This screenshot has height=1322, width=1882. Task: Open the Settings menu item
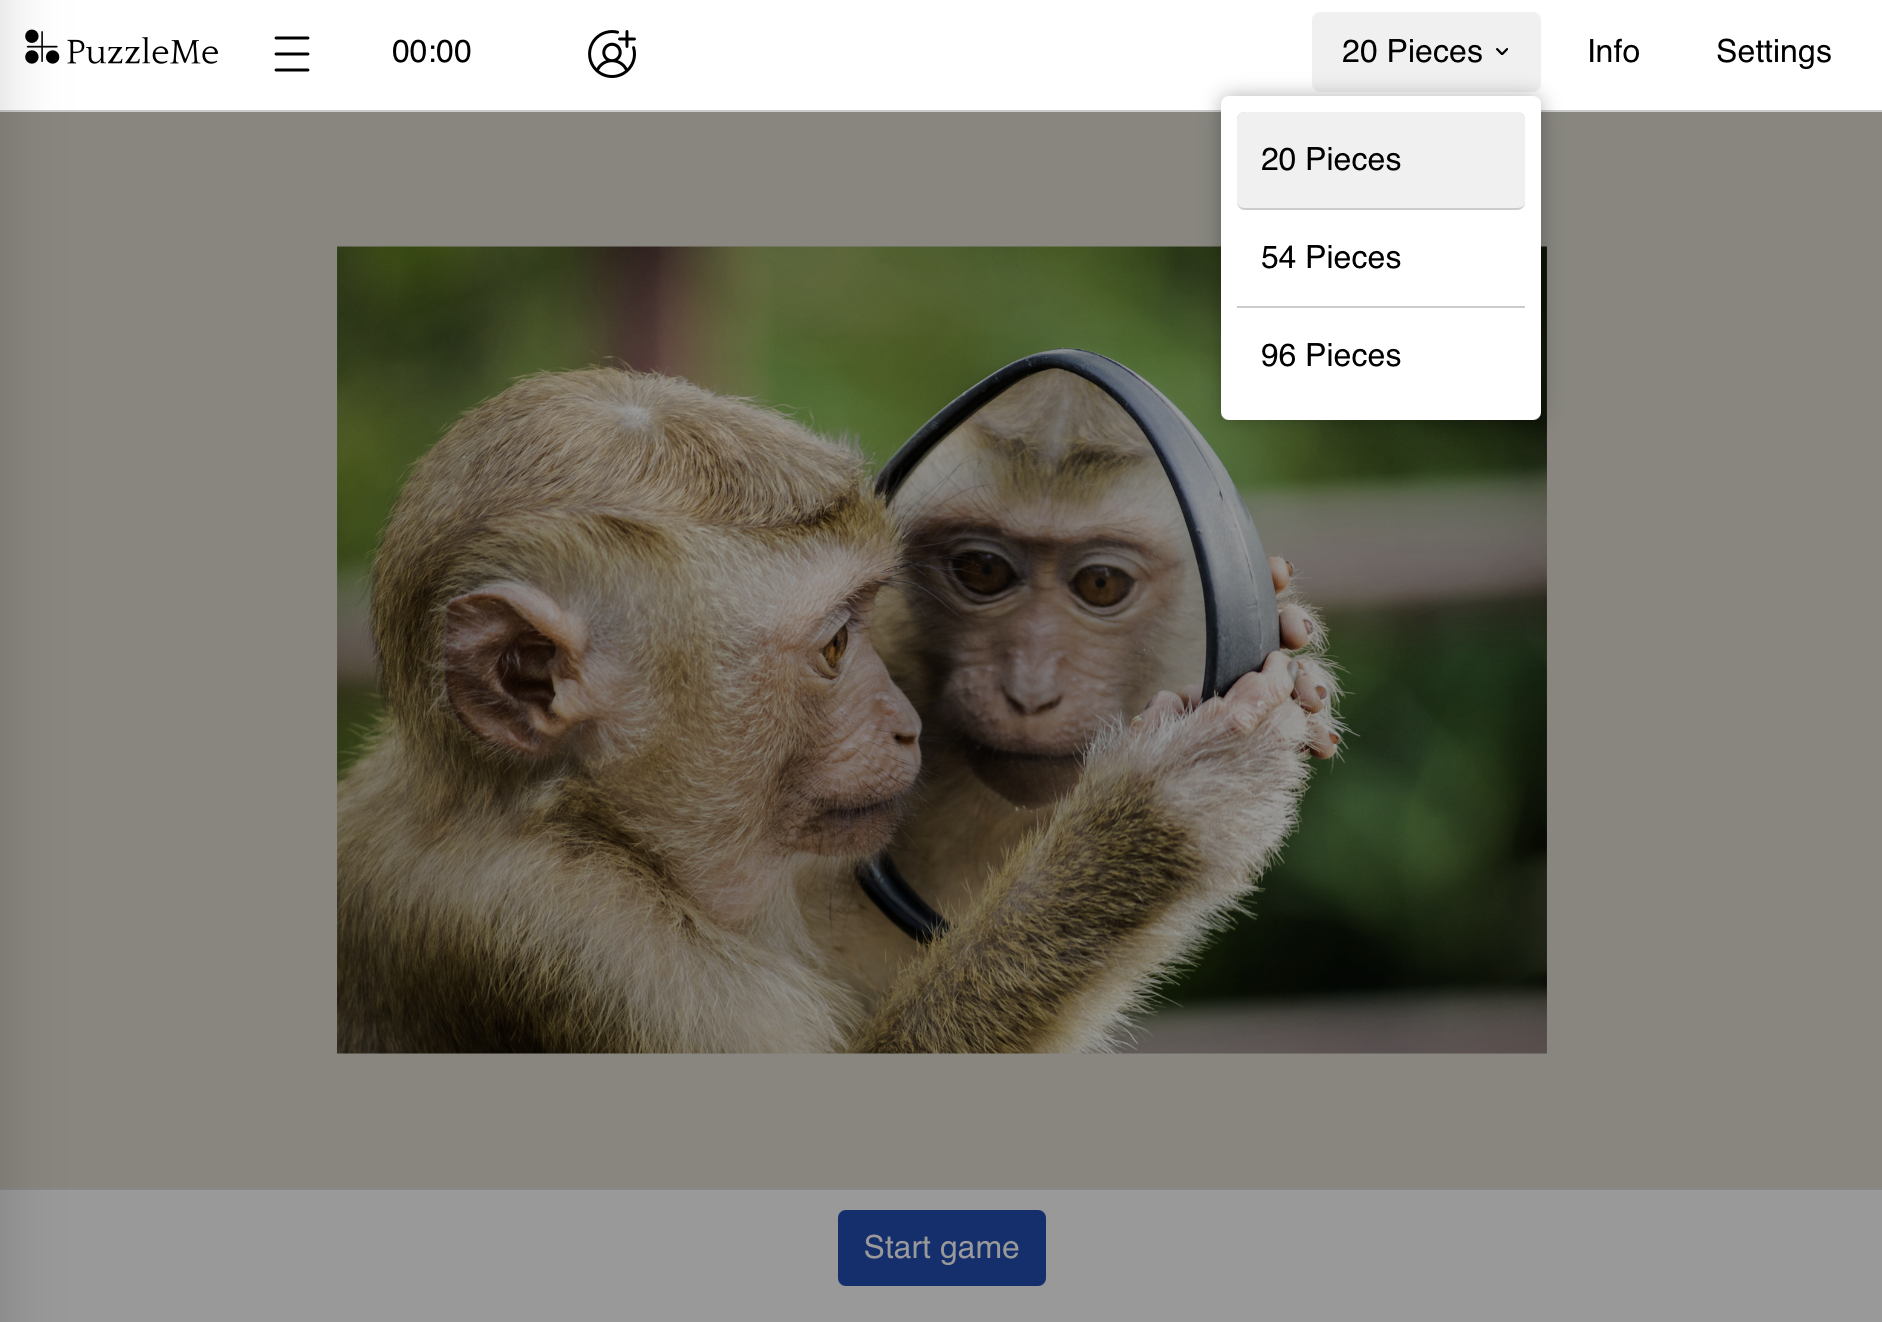coord(1772,52)
